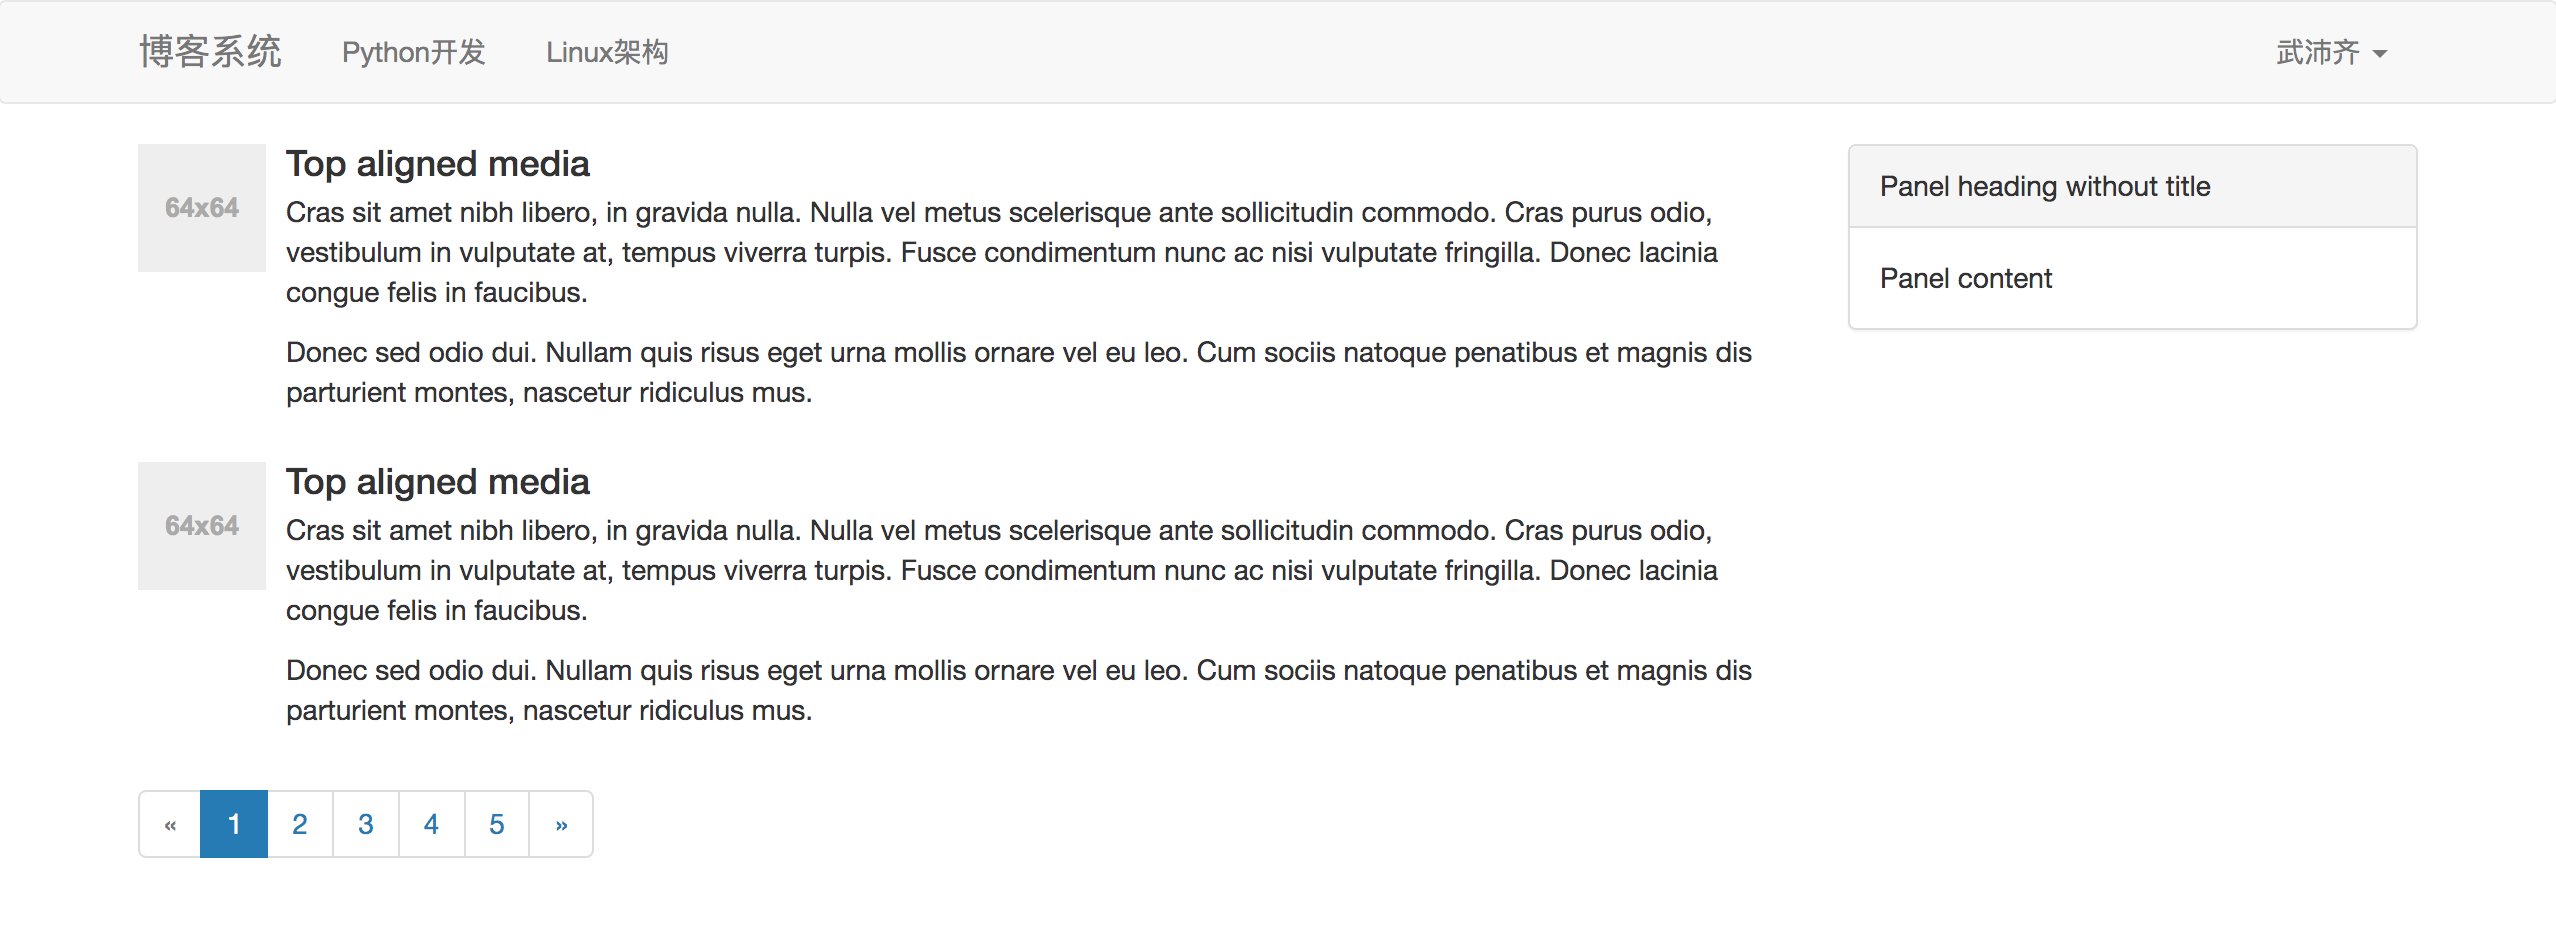Image resolution: width=2556 pixels, height=932 pixels.
Task: Click the first 64x64 media thumbnail
Action: pyautogui.click(x=202, y=208)
